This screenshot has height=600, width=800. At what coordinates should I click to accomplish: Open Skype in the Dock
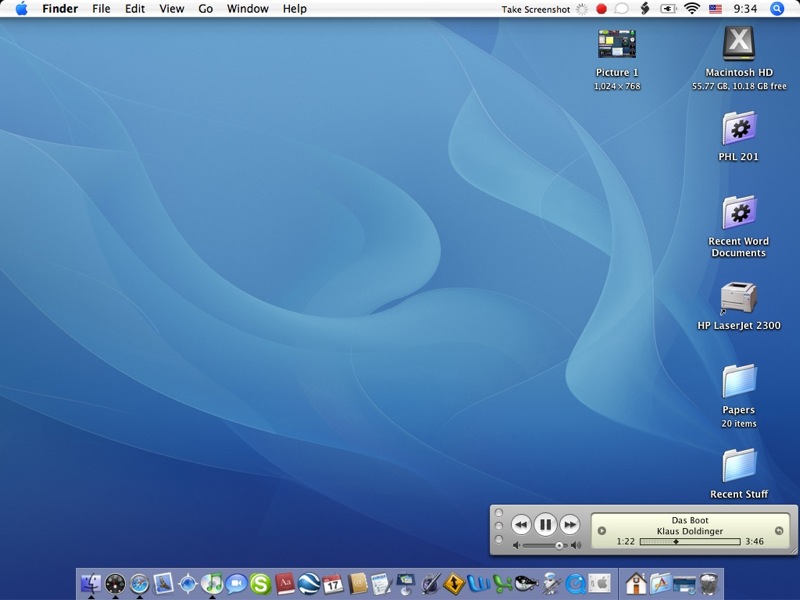coord(260,583)
